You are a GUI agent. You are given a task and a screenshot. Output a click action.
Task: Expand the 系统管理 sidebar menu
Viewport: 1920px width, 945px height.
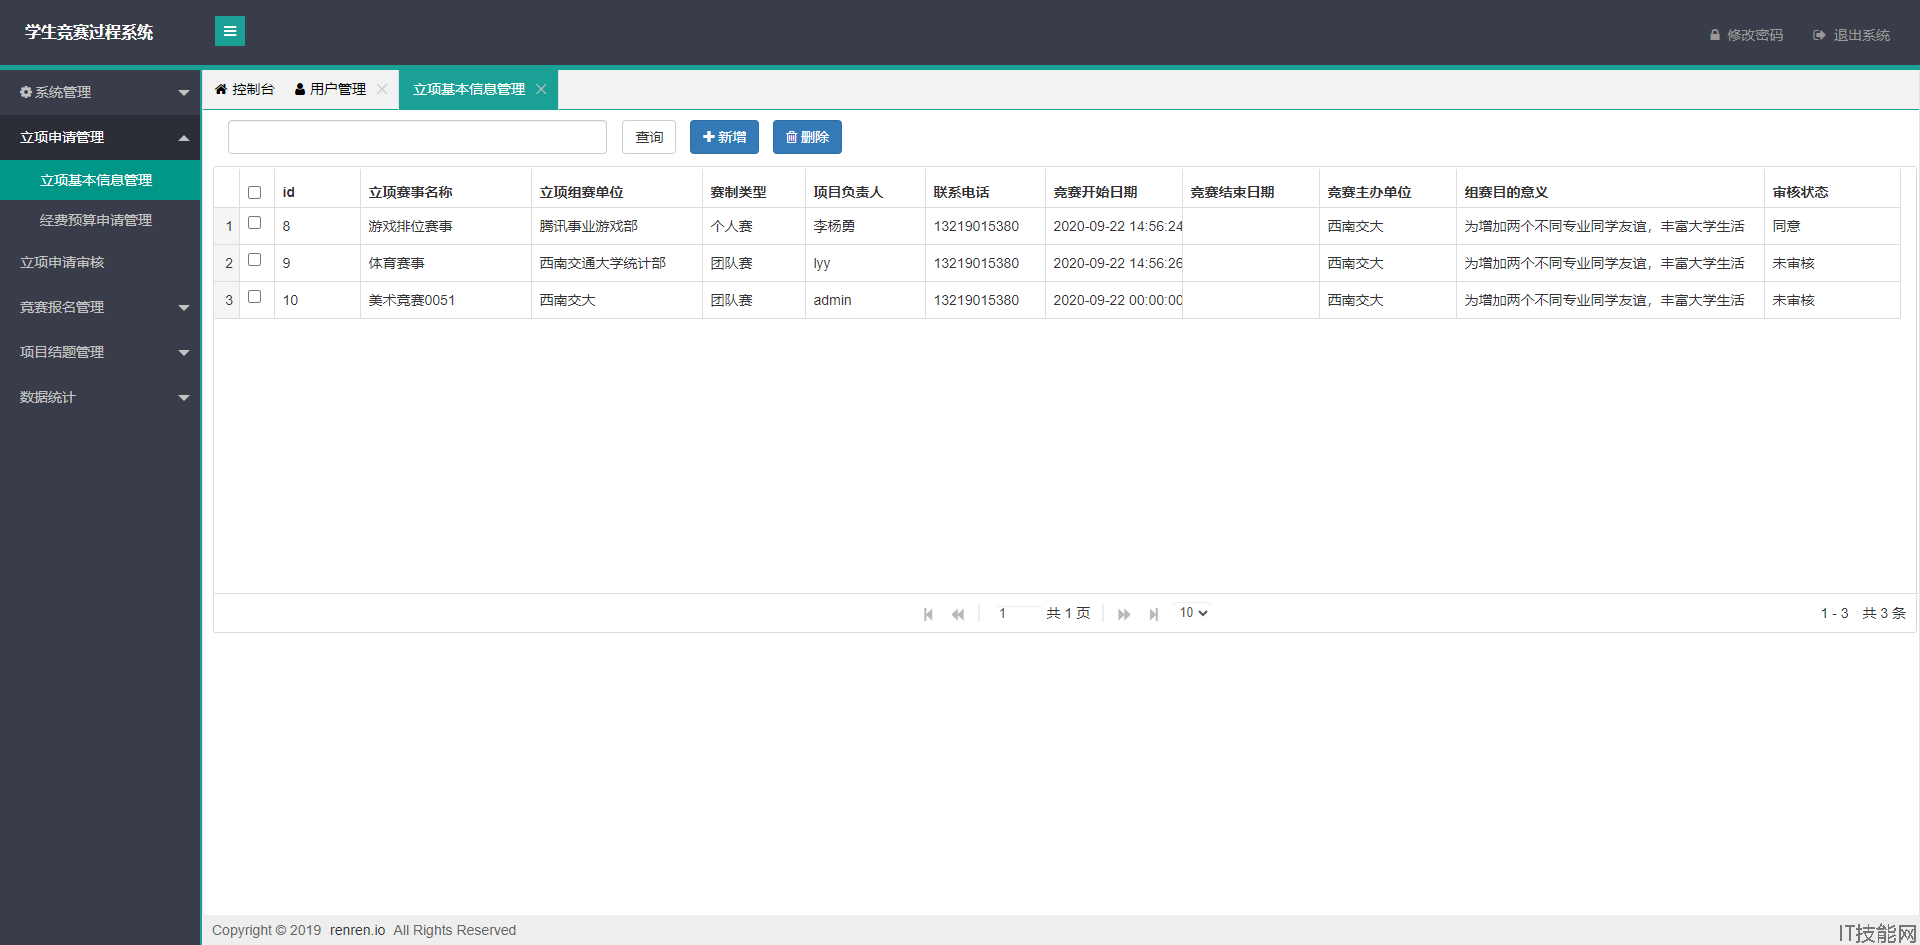point(100,92)
